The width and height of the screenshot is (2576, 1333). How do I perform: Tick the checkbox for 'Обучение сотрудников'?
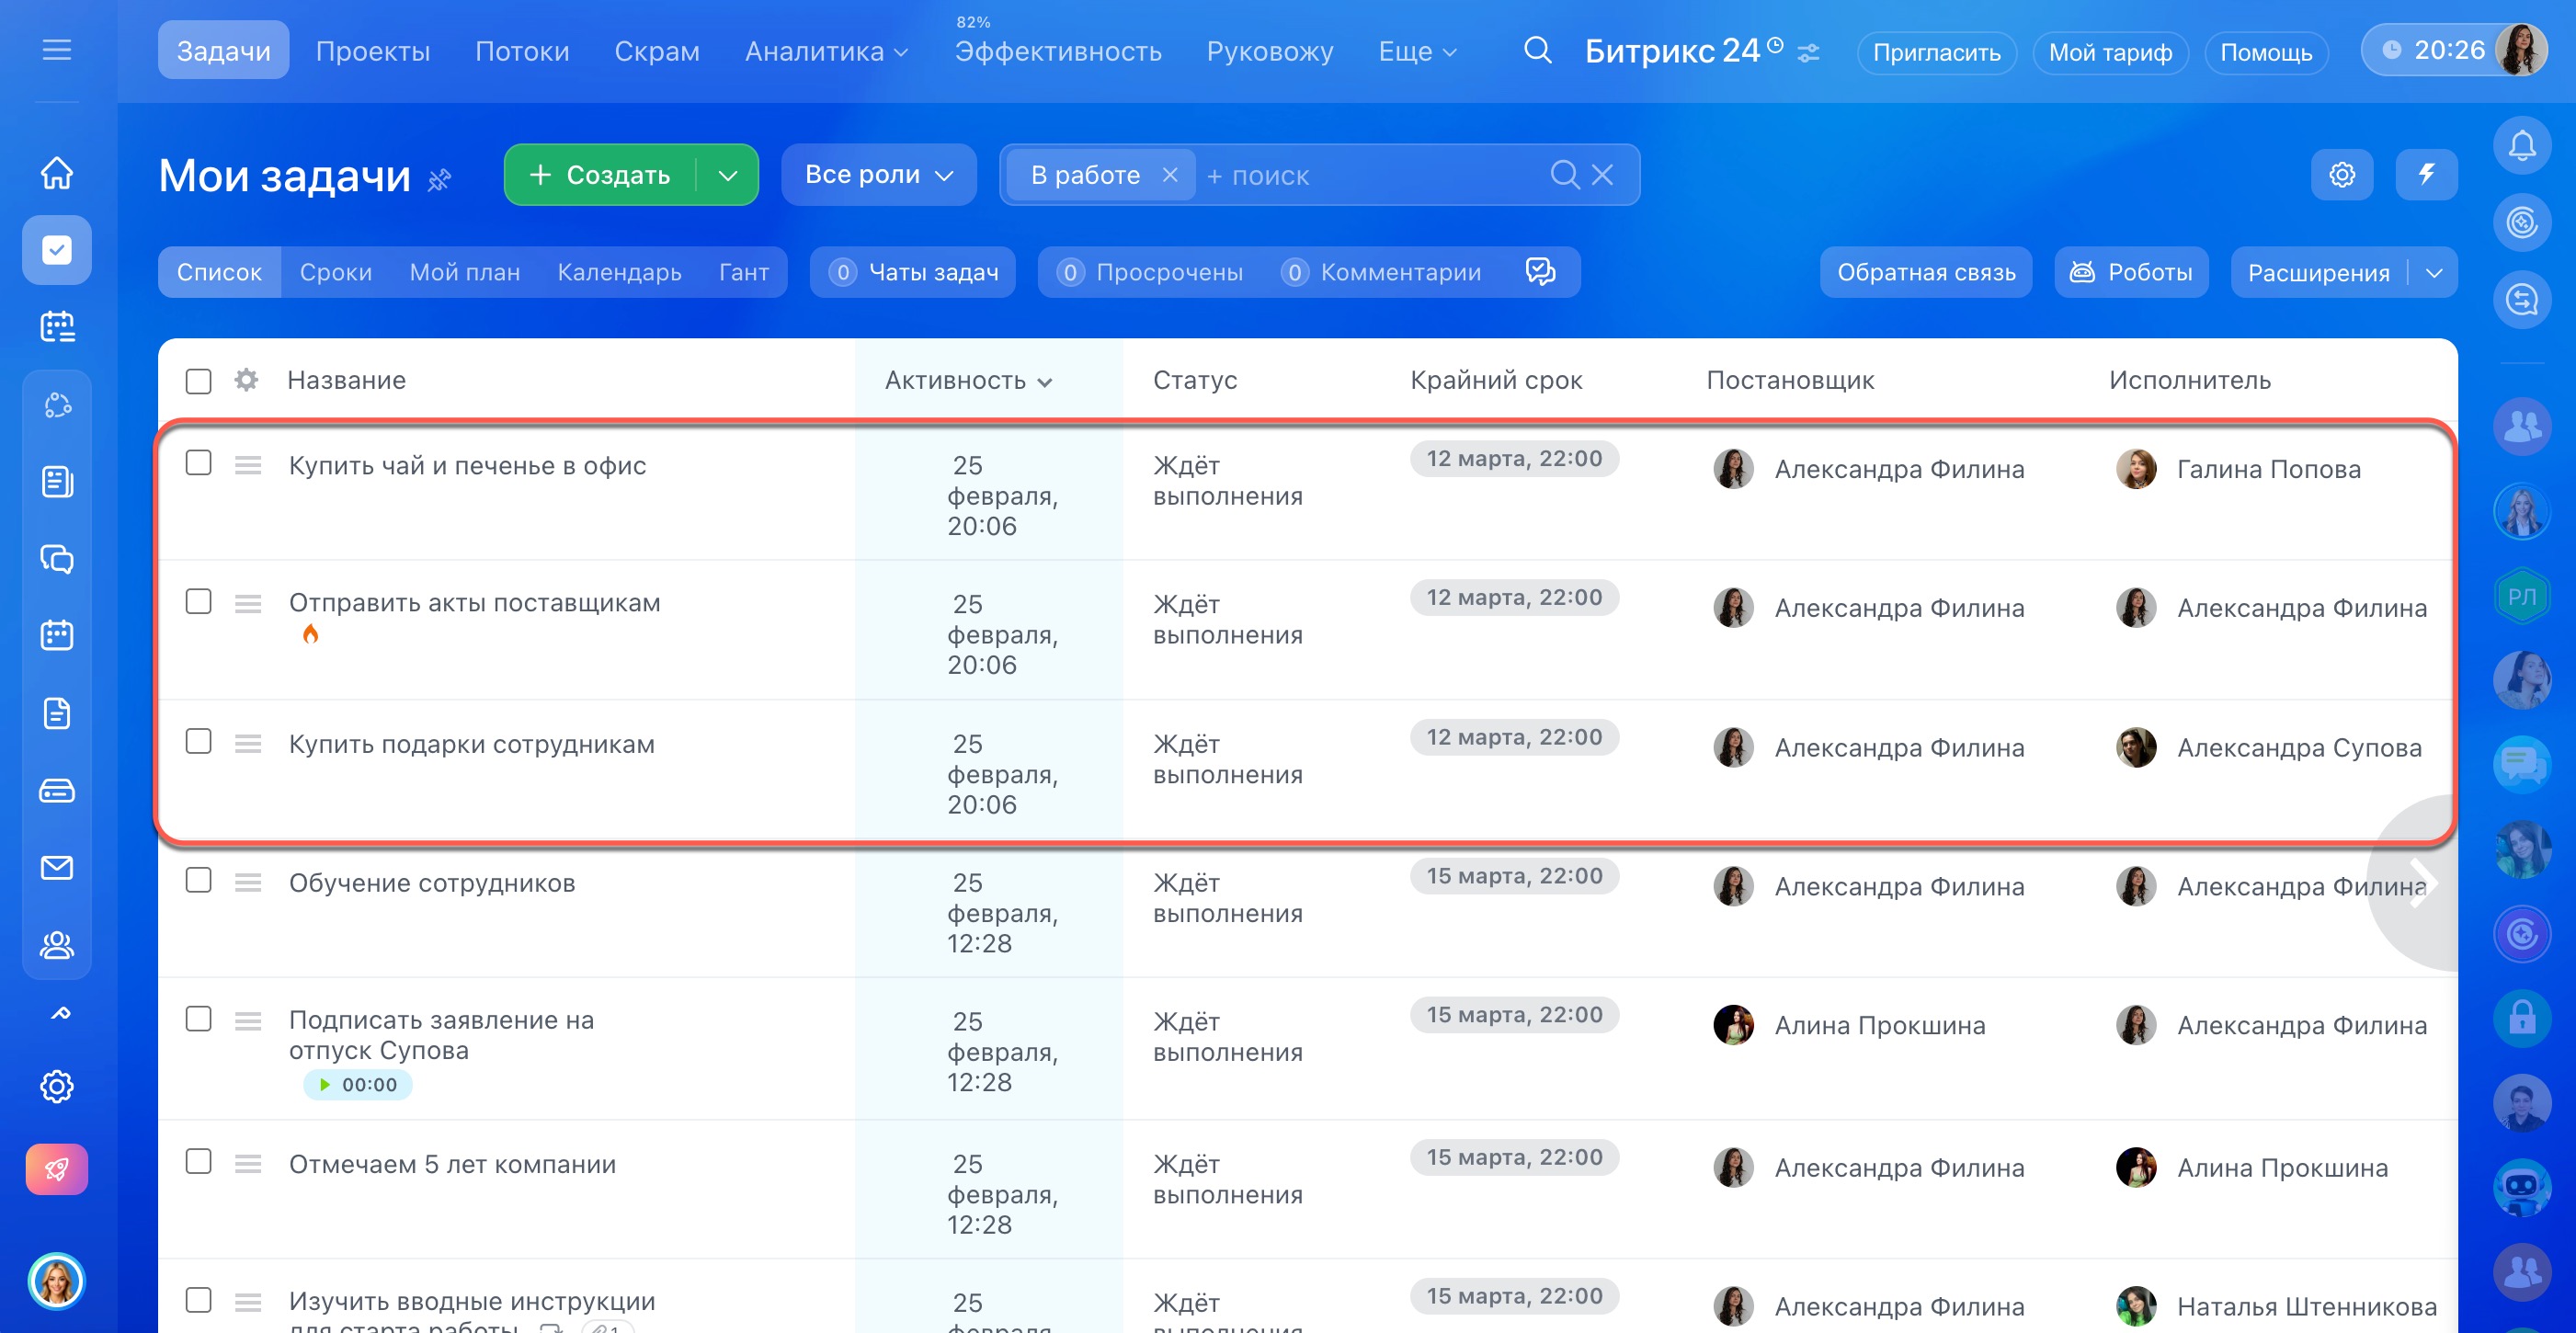click(x=199, y=880)
